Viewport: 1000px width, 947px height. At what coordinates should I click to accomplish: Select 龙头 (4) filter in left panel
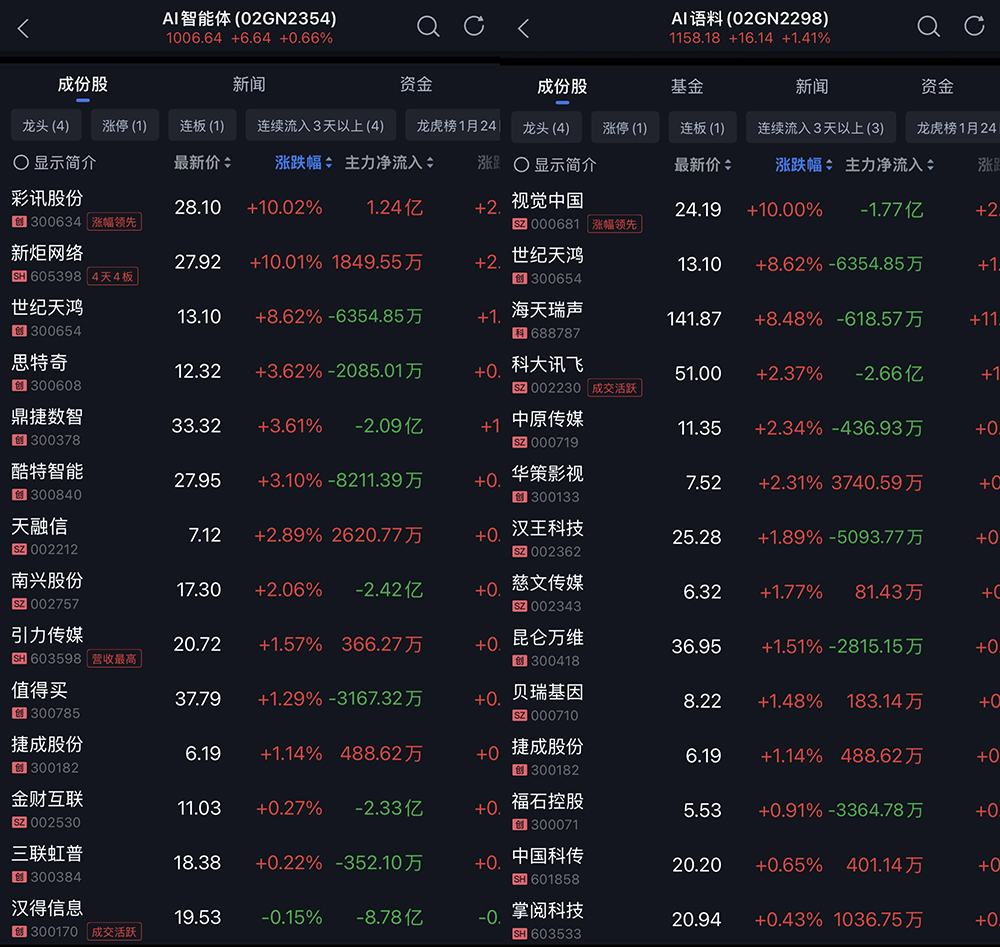(x=46, y=126)
